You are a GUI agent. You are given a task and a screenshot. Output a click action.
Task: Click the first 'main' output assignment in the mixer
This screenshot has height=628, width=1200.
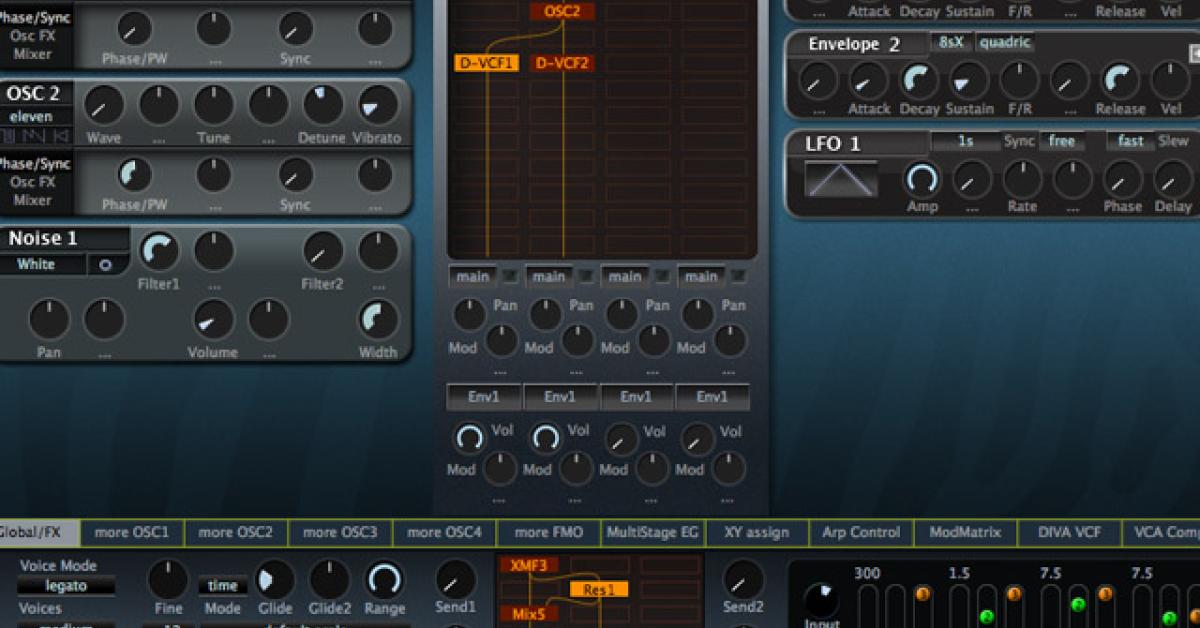point(472,276)
